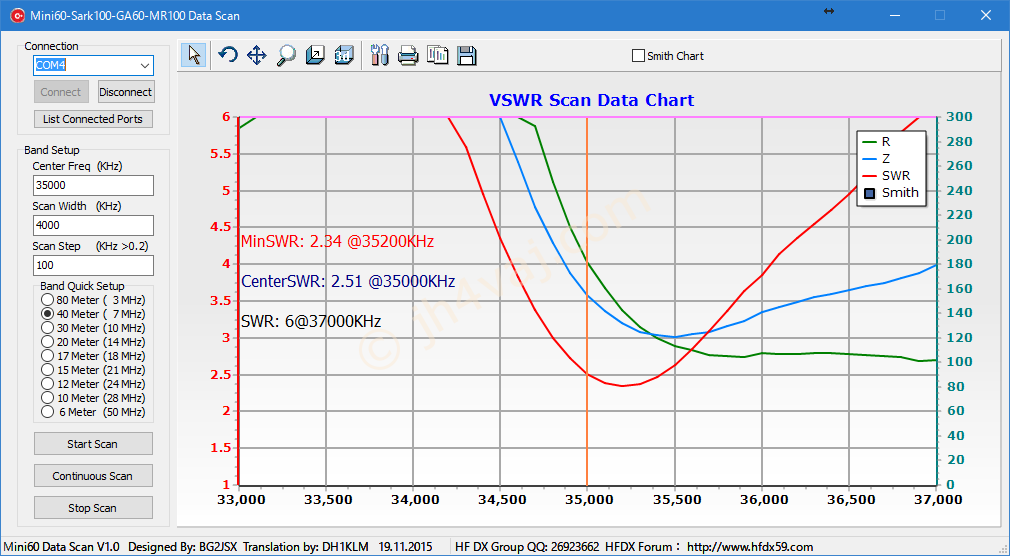Click the chart depth icon
The width and height of the screenshot is (1010, 556).
click(x=315, y=55)
